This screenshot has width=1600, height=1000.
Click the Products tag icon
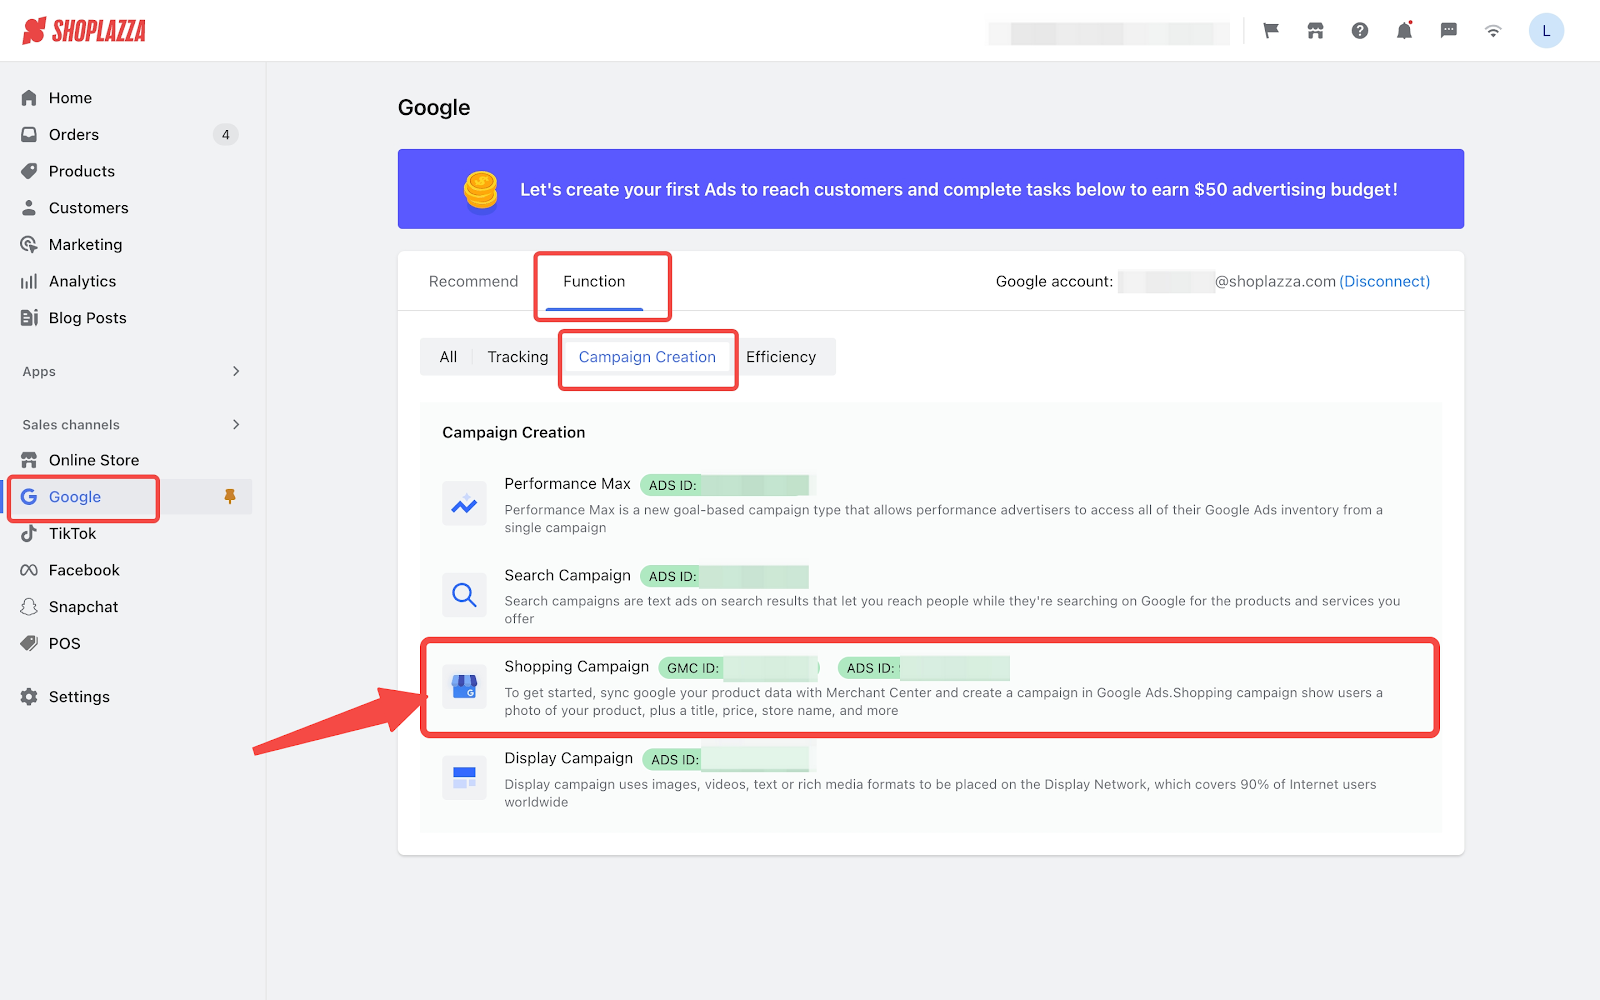(x=29, y=171)
